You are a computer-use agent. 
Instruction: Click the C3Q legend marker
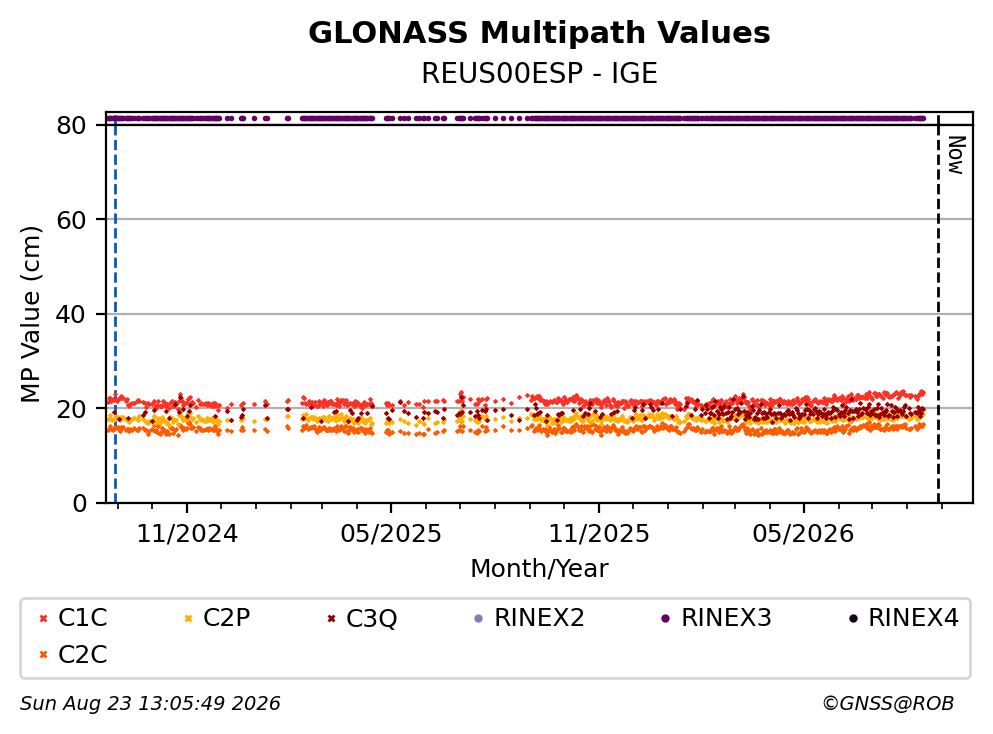coord(331,618)
